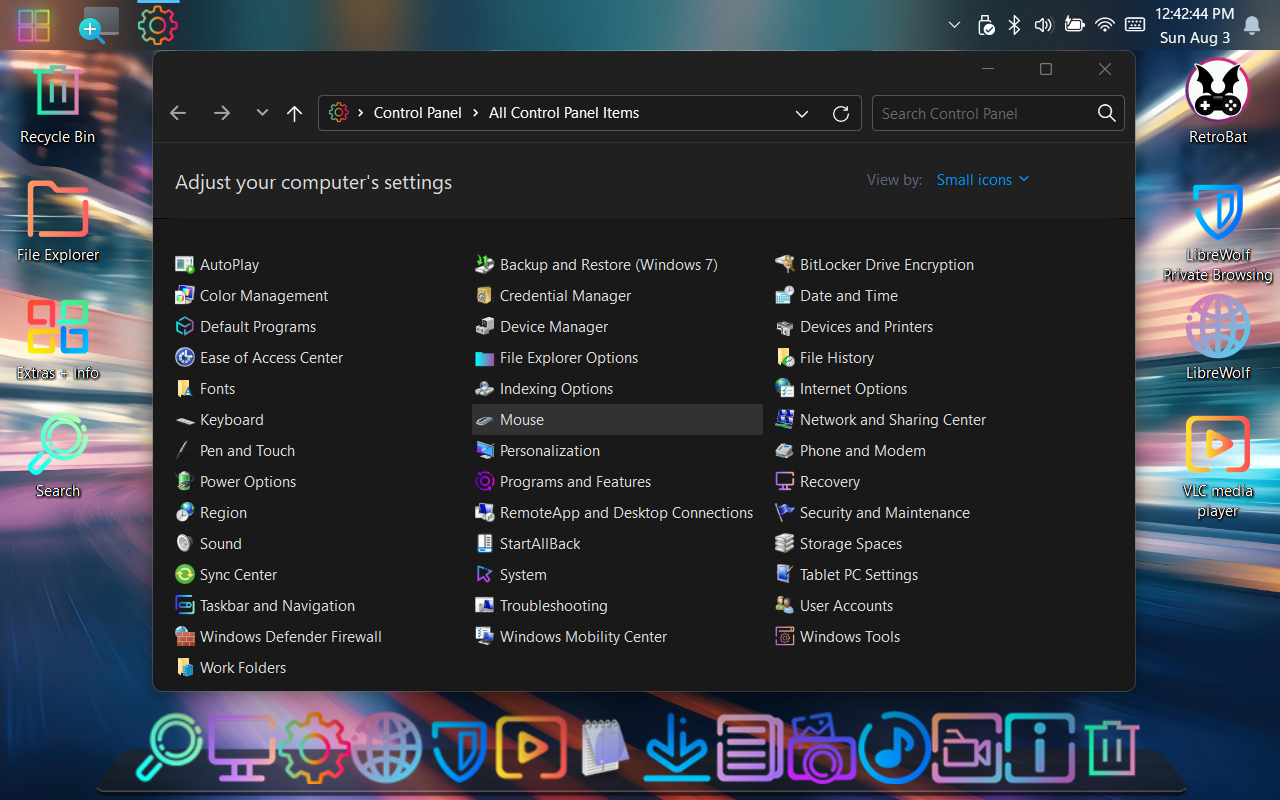Screen dimensions: 1280x800
Task: Click the BitLocker Drive Encryption icon
Action: click(x=784, y=265)
